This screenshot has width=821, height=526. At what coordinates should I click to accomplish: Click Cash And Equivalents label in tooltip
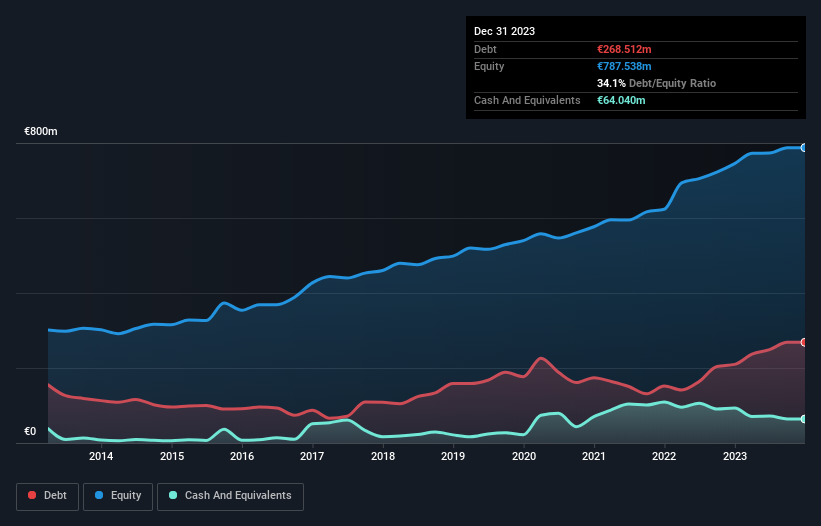pos(527,100)
